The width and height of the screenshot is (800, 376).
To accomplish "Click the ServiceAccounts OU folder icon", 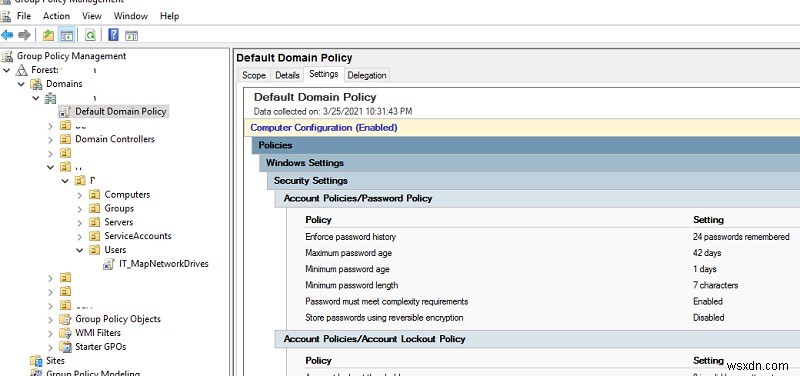I will (x=94, y=236).
